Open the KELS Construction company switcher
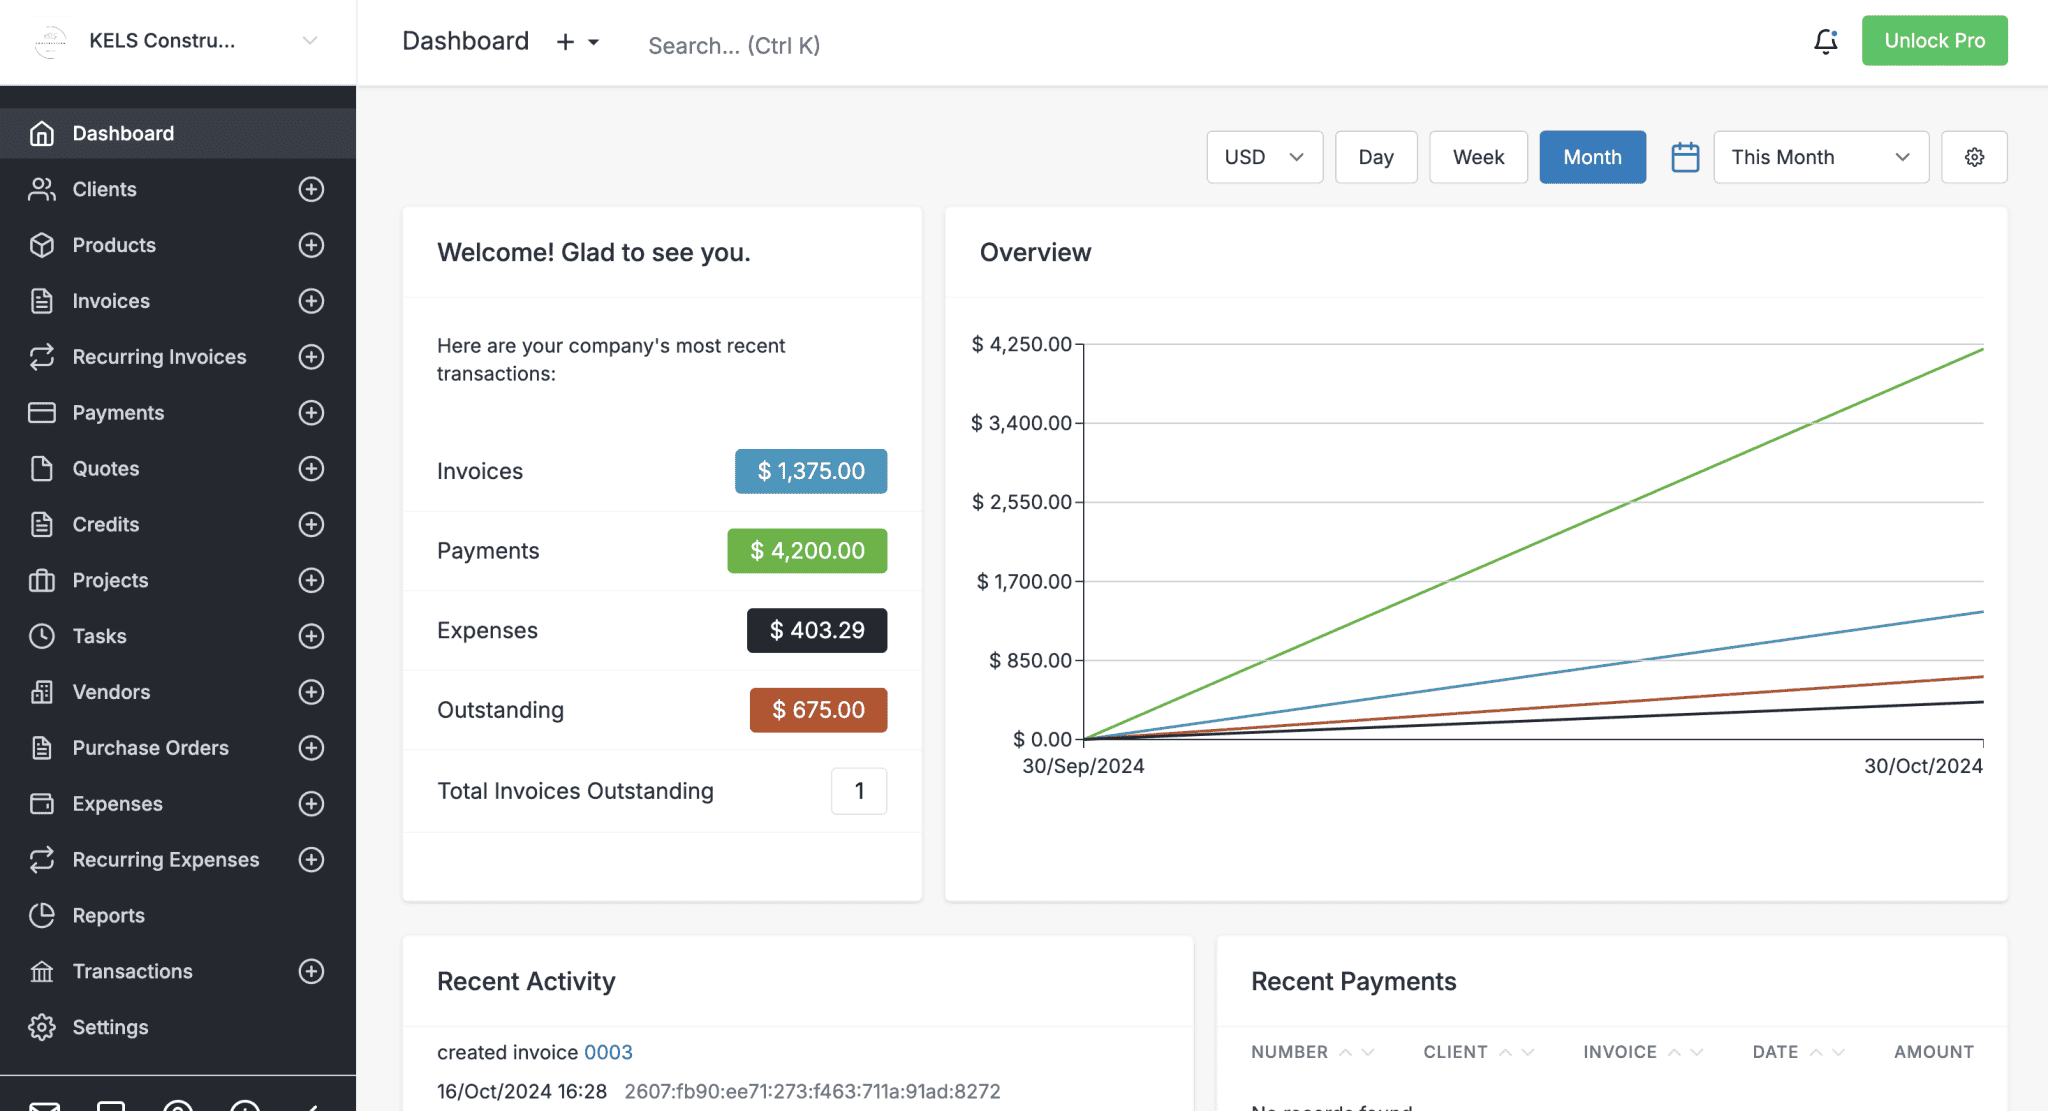This screenshot has height=1111, width=2048. [x=178, y=41]
